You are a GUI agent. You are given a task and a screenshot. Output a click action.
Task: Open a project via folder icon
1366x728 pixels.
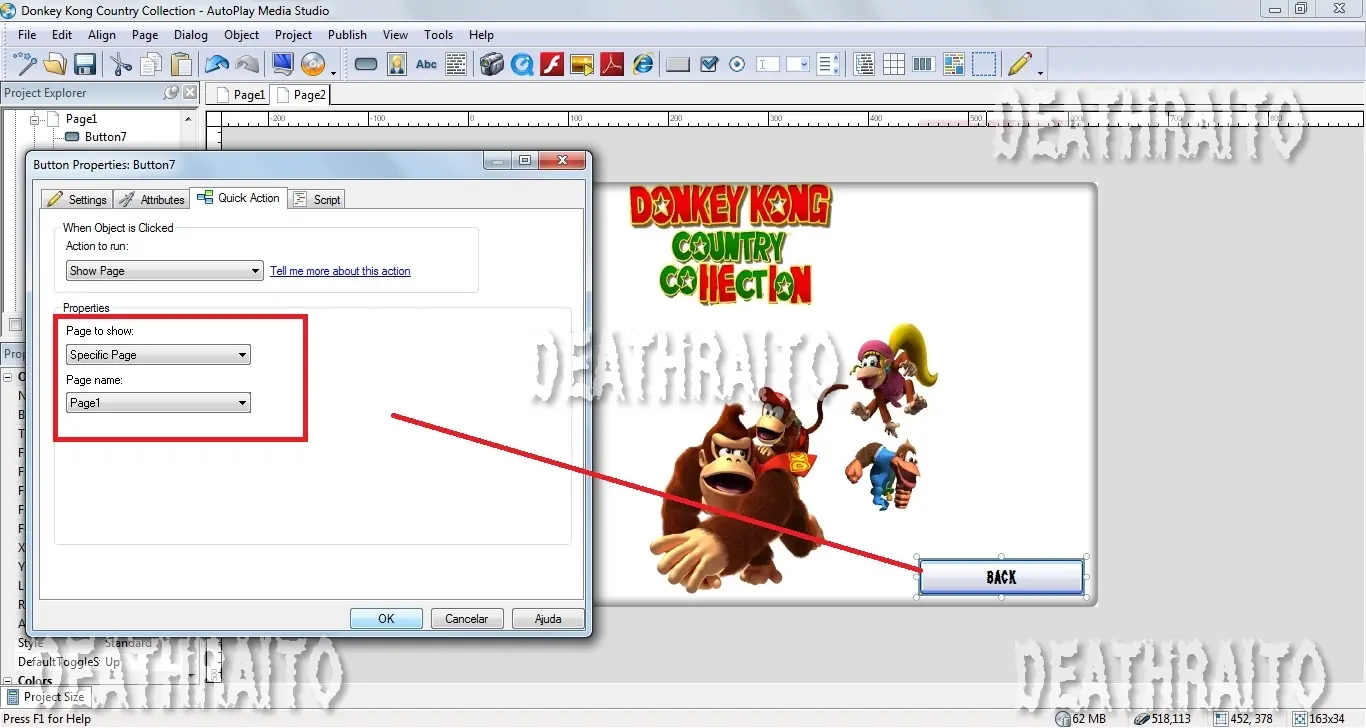pos(55,64)
